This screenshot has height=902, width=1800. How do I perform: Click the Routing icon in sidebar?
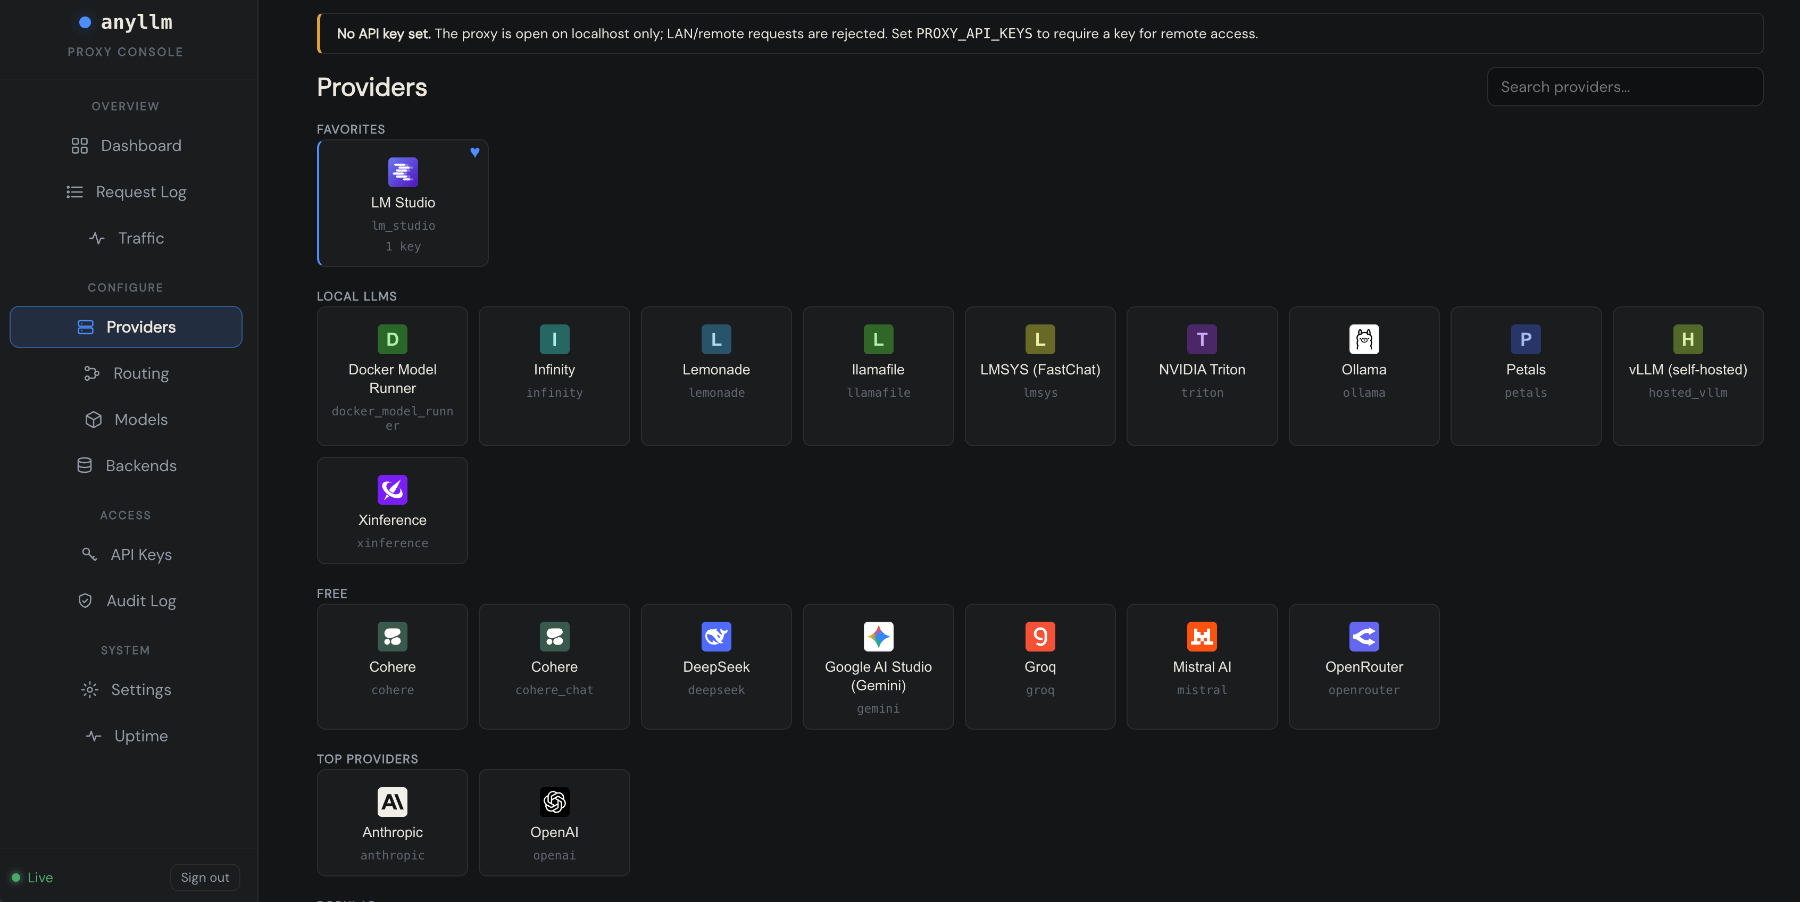(92, 373)
